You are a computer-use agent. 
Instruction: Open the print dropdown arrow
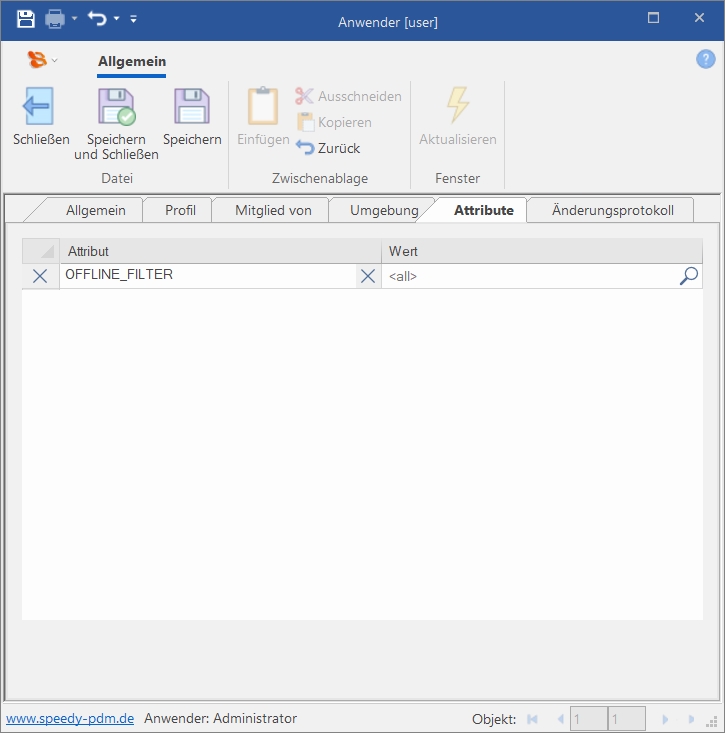click(74, 19)
